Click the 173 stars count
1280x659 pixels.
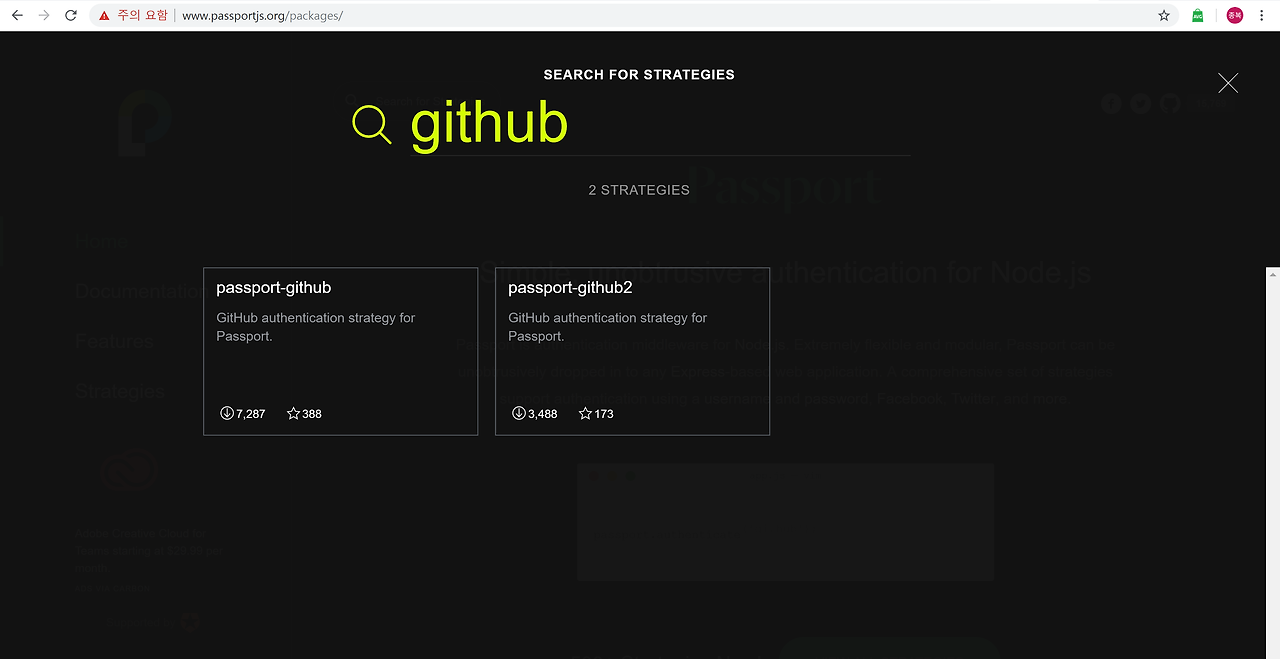click(604, 414)
